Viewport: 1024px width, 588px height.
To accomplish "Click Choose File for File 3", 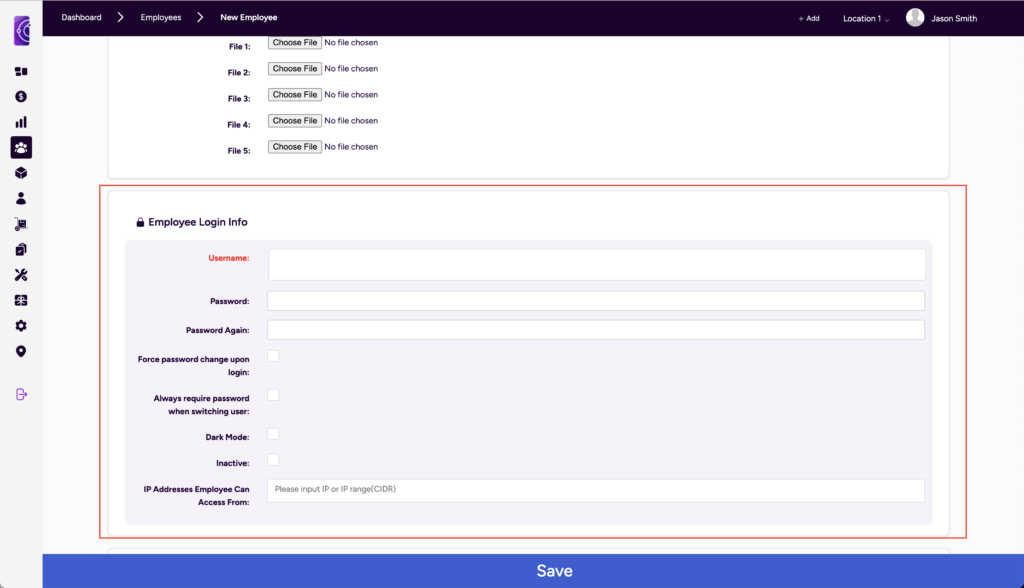I will (x=295, y=95).
